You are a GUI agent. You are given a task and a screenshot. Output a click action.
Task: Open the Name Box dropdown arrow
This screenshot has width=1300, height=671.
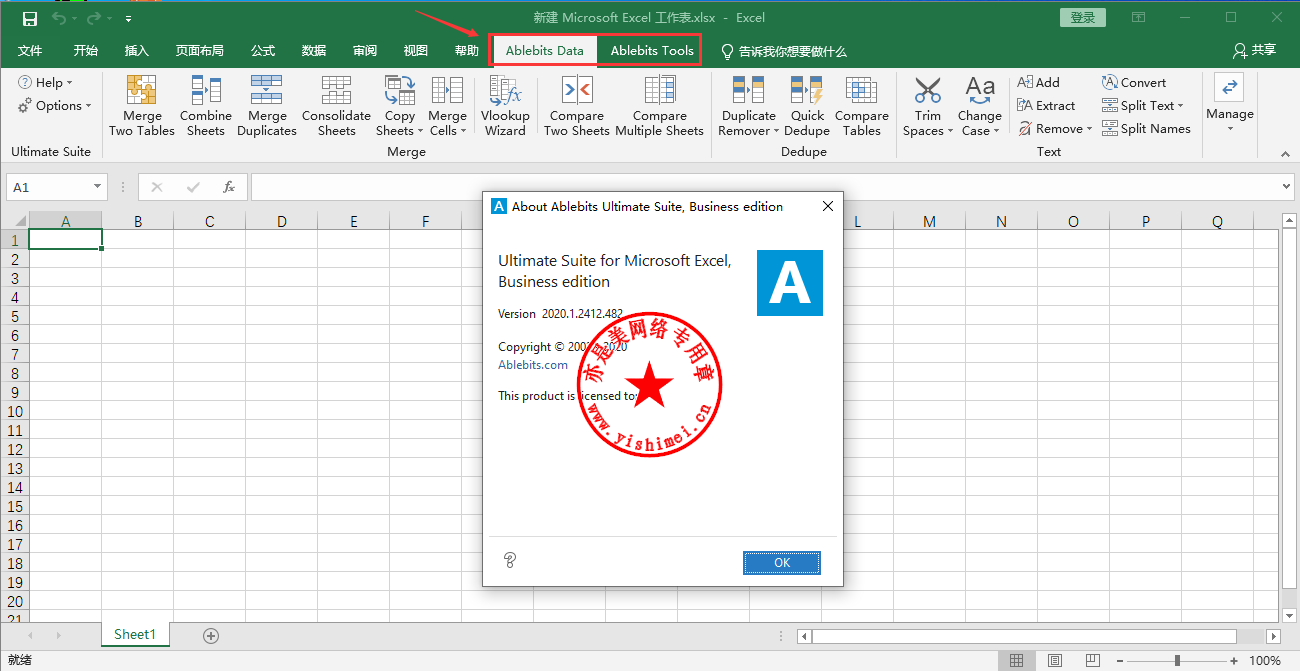pos(97,187)
